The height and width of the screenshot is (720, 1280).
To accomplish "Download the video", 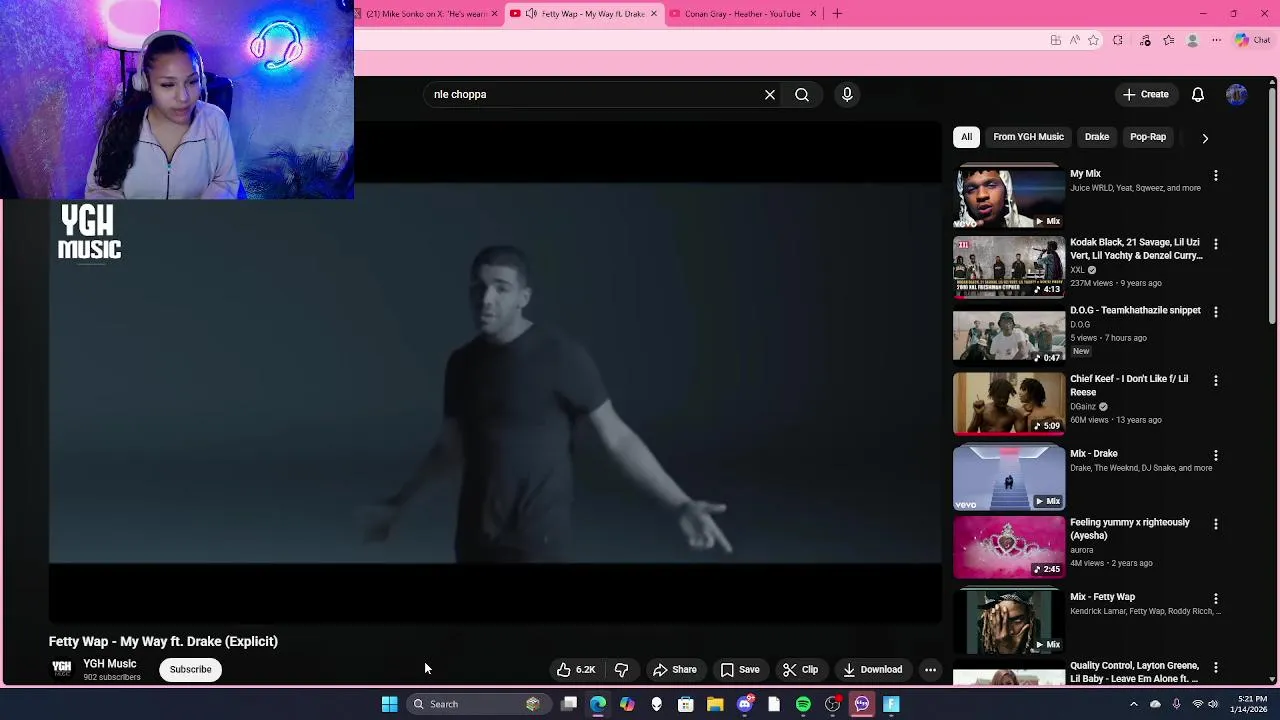I will pyautogui.click(x=872, y=670).
